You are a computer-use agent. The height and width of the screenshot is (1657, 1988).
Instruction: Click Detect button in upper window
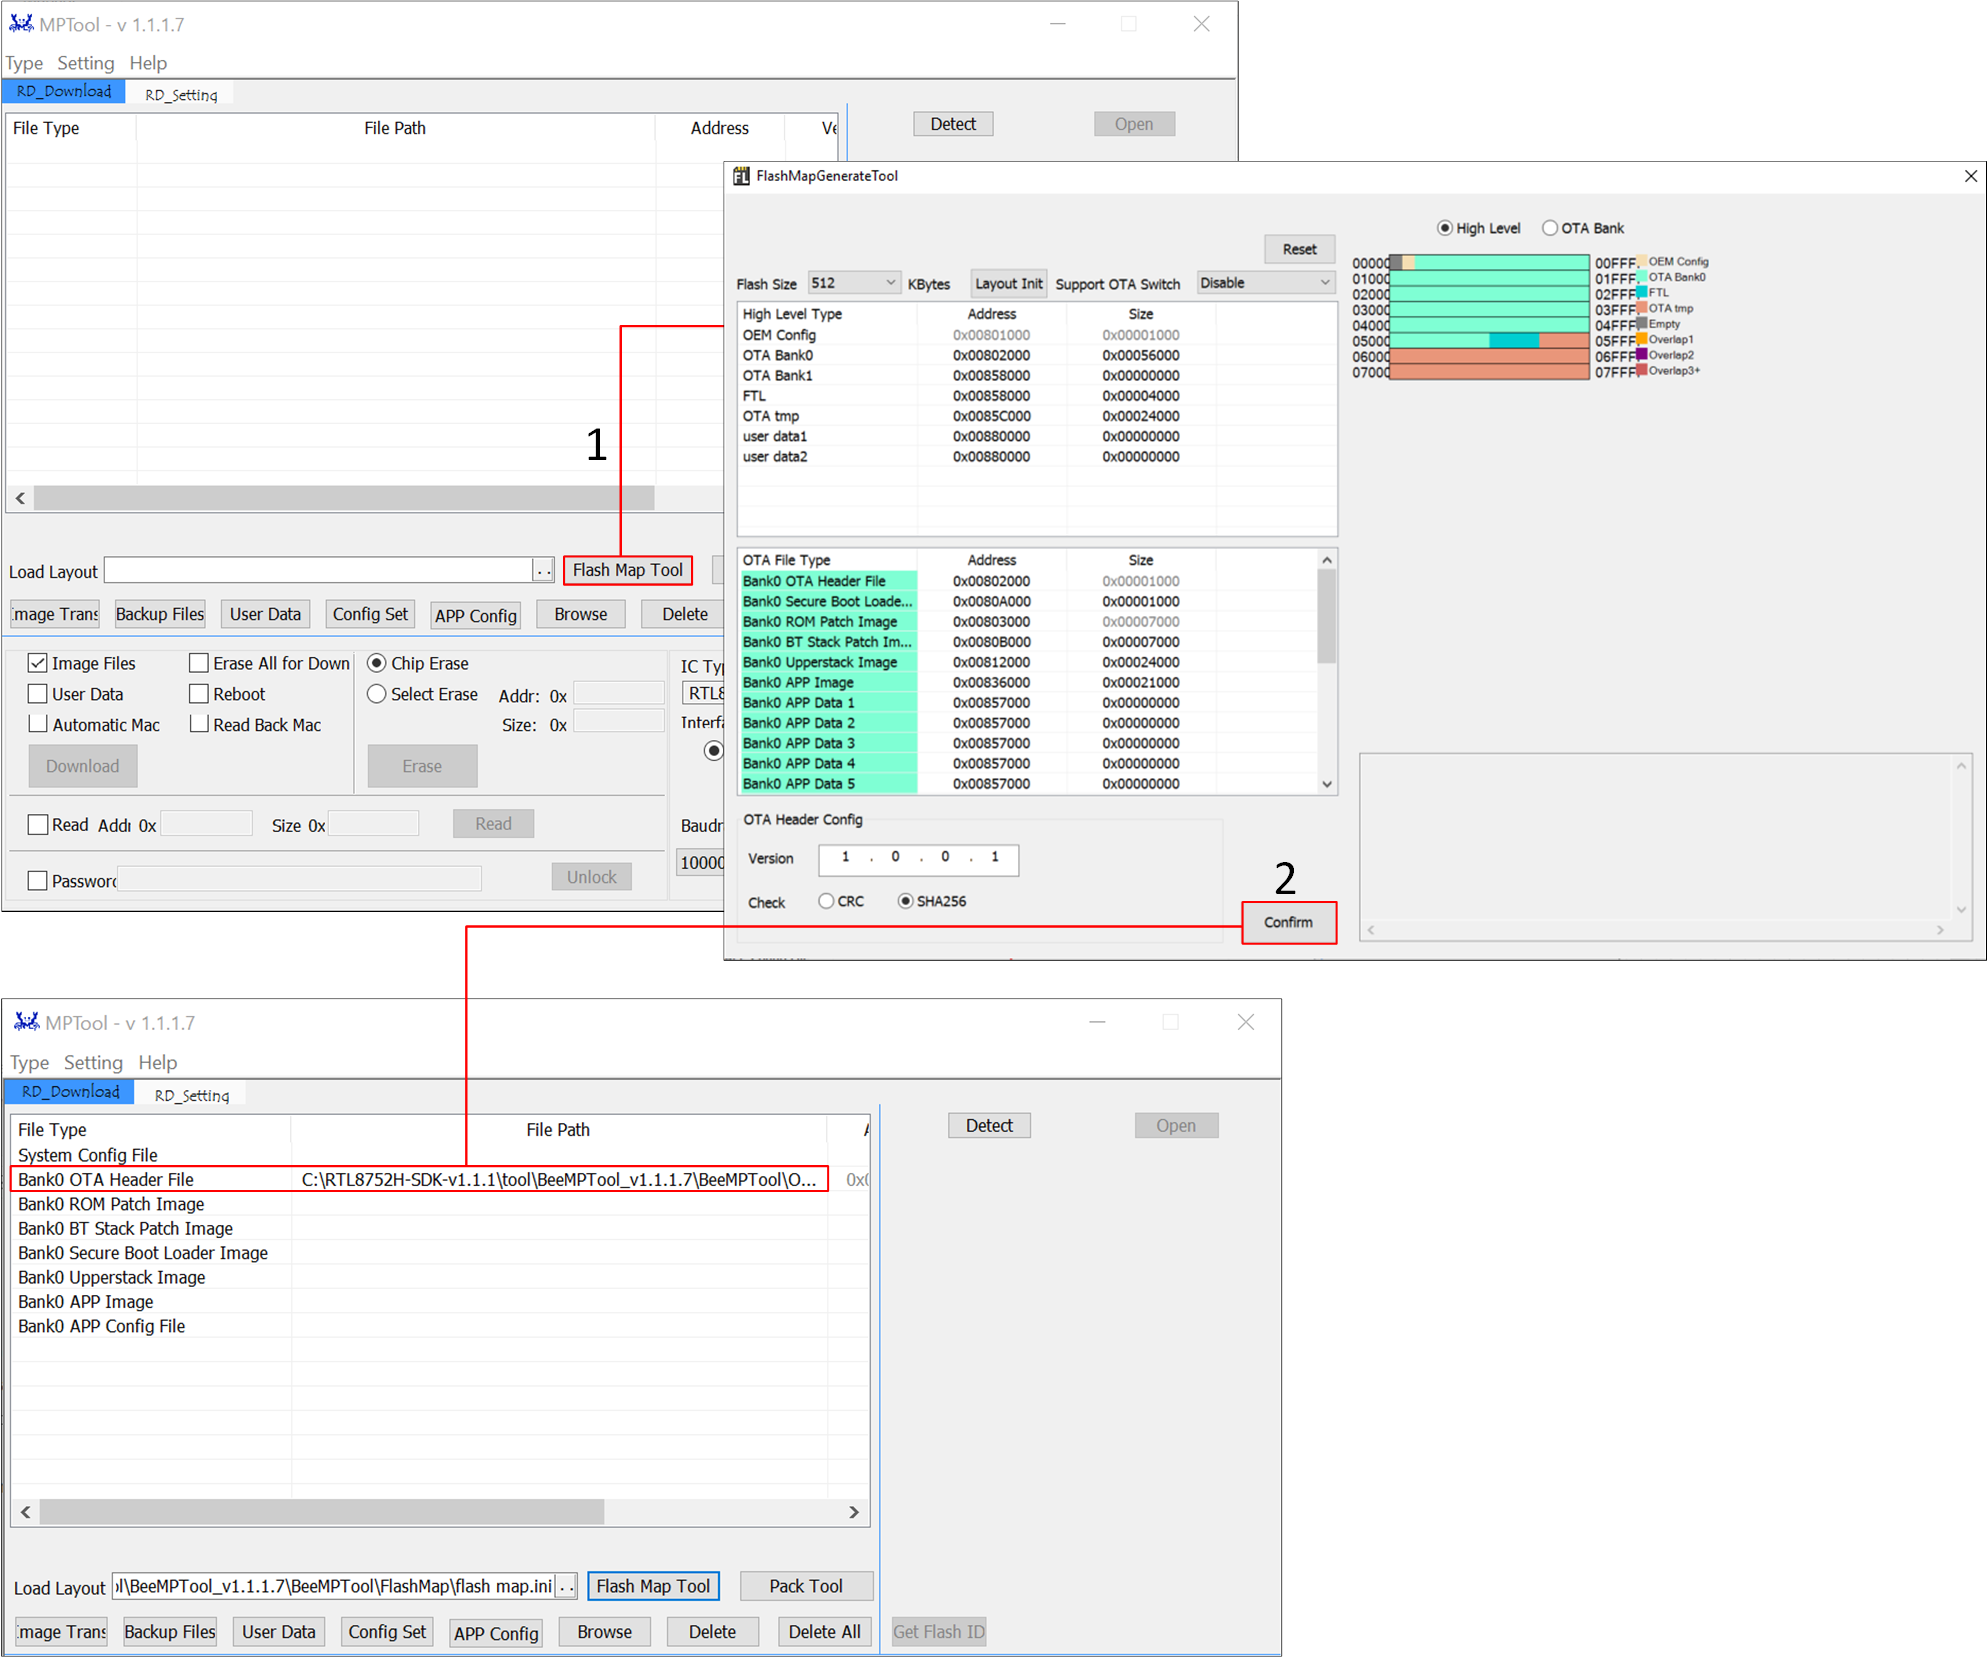[x=953, y=124]
